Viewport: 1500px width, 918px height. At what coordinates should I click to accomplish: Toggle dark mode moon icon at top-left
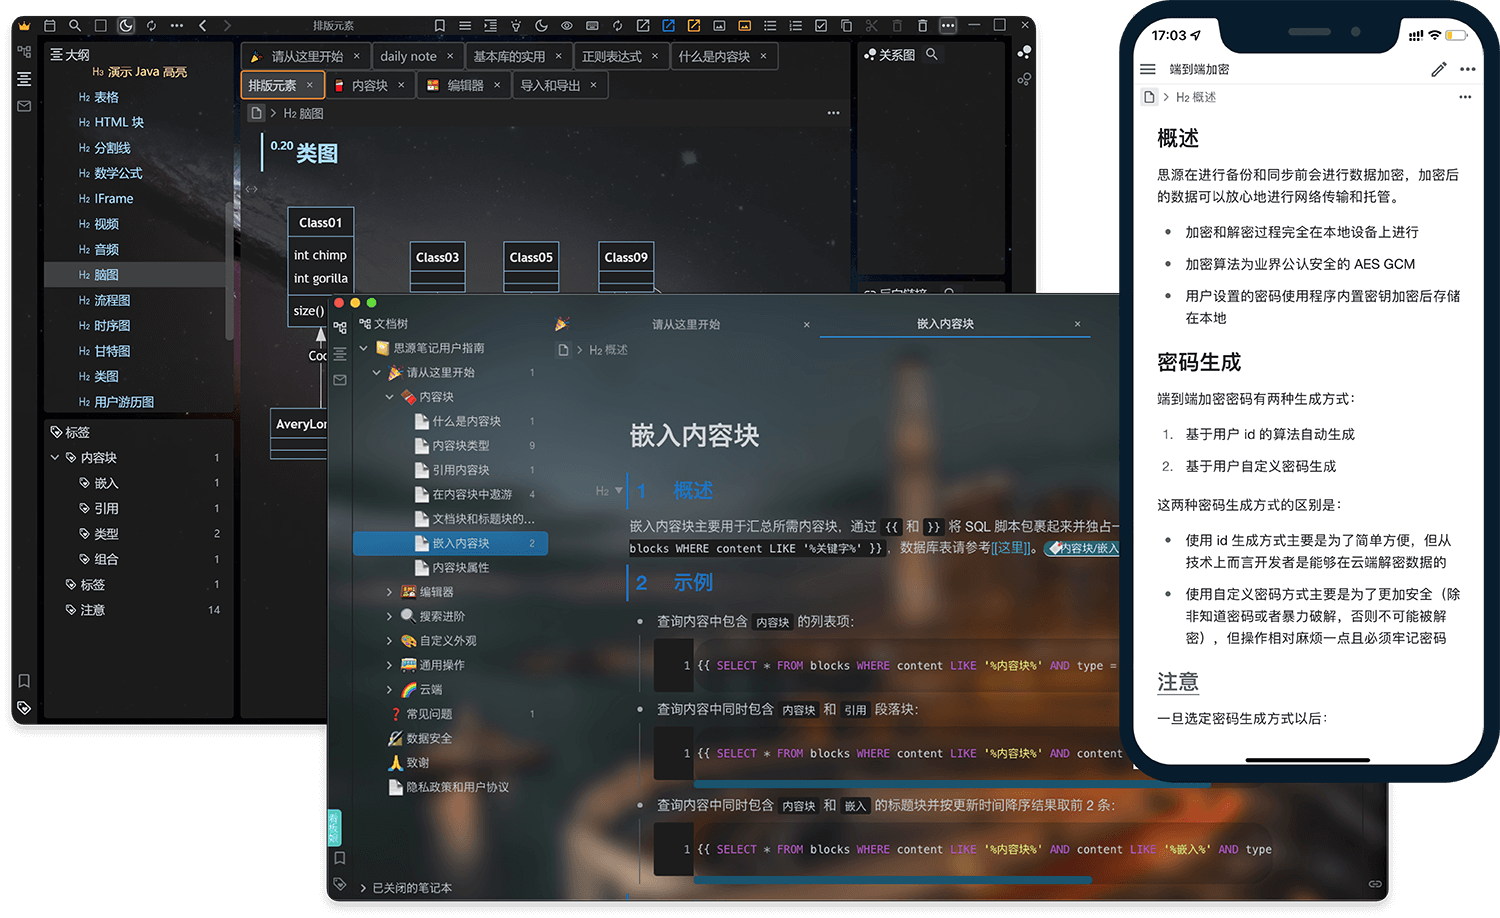pos(126,25)
